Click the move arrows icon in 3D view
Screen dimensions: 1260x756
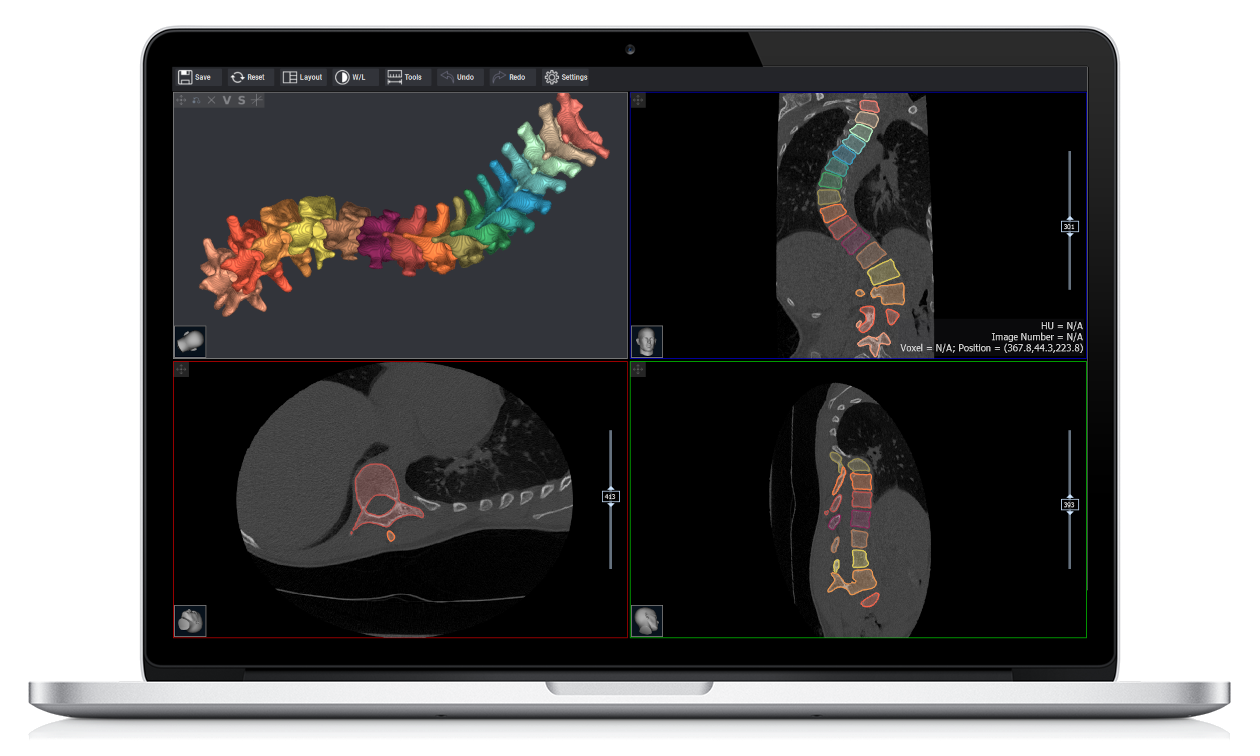pos(181,100)
